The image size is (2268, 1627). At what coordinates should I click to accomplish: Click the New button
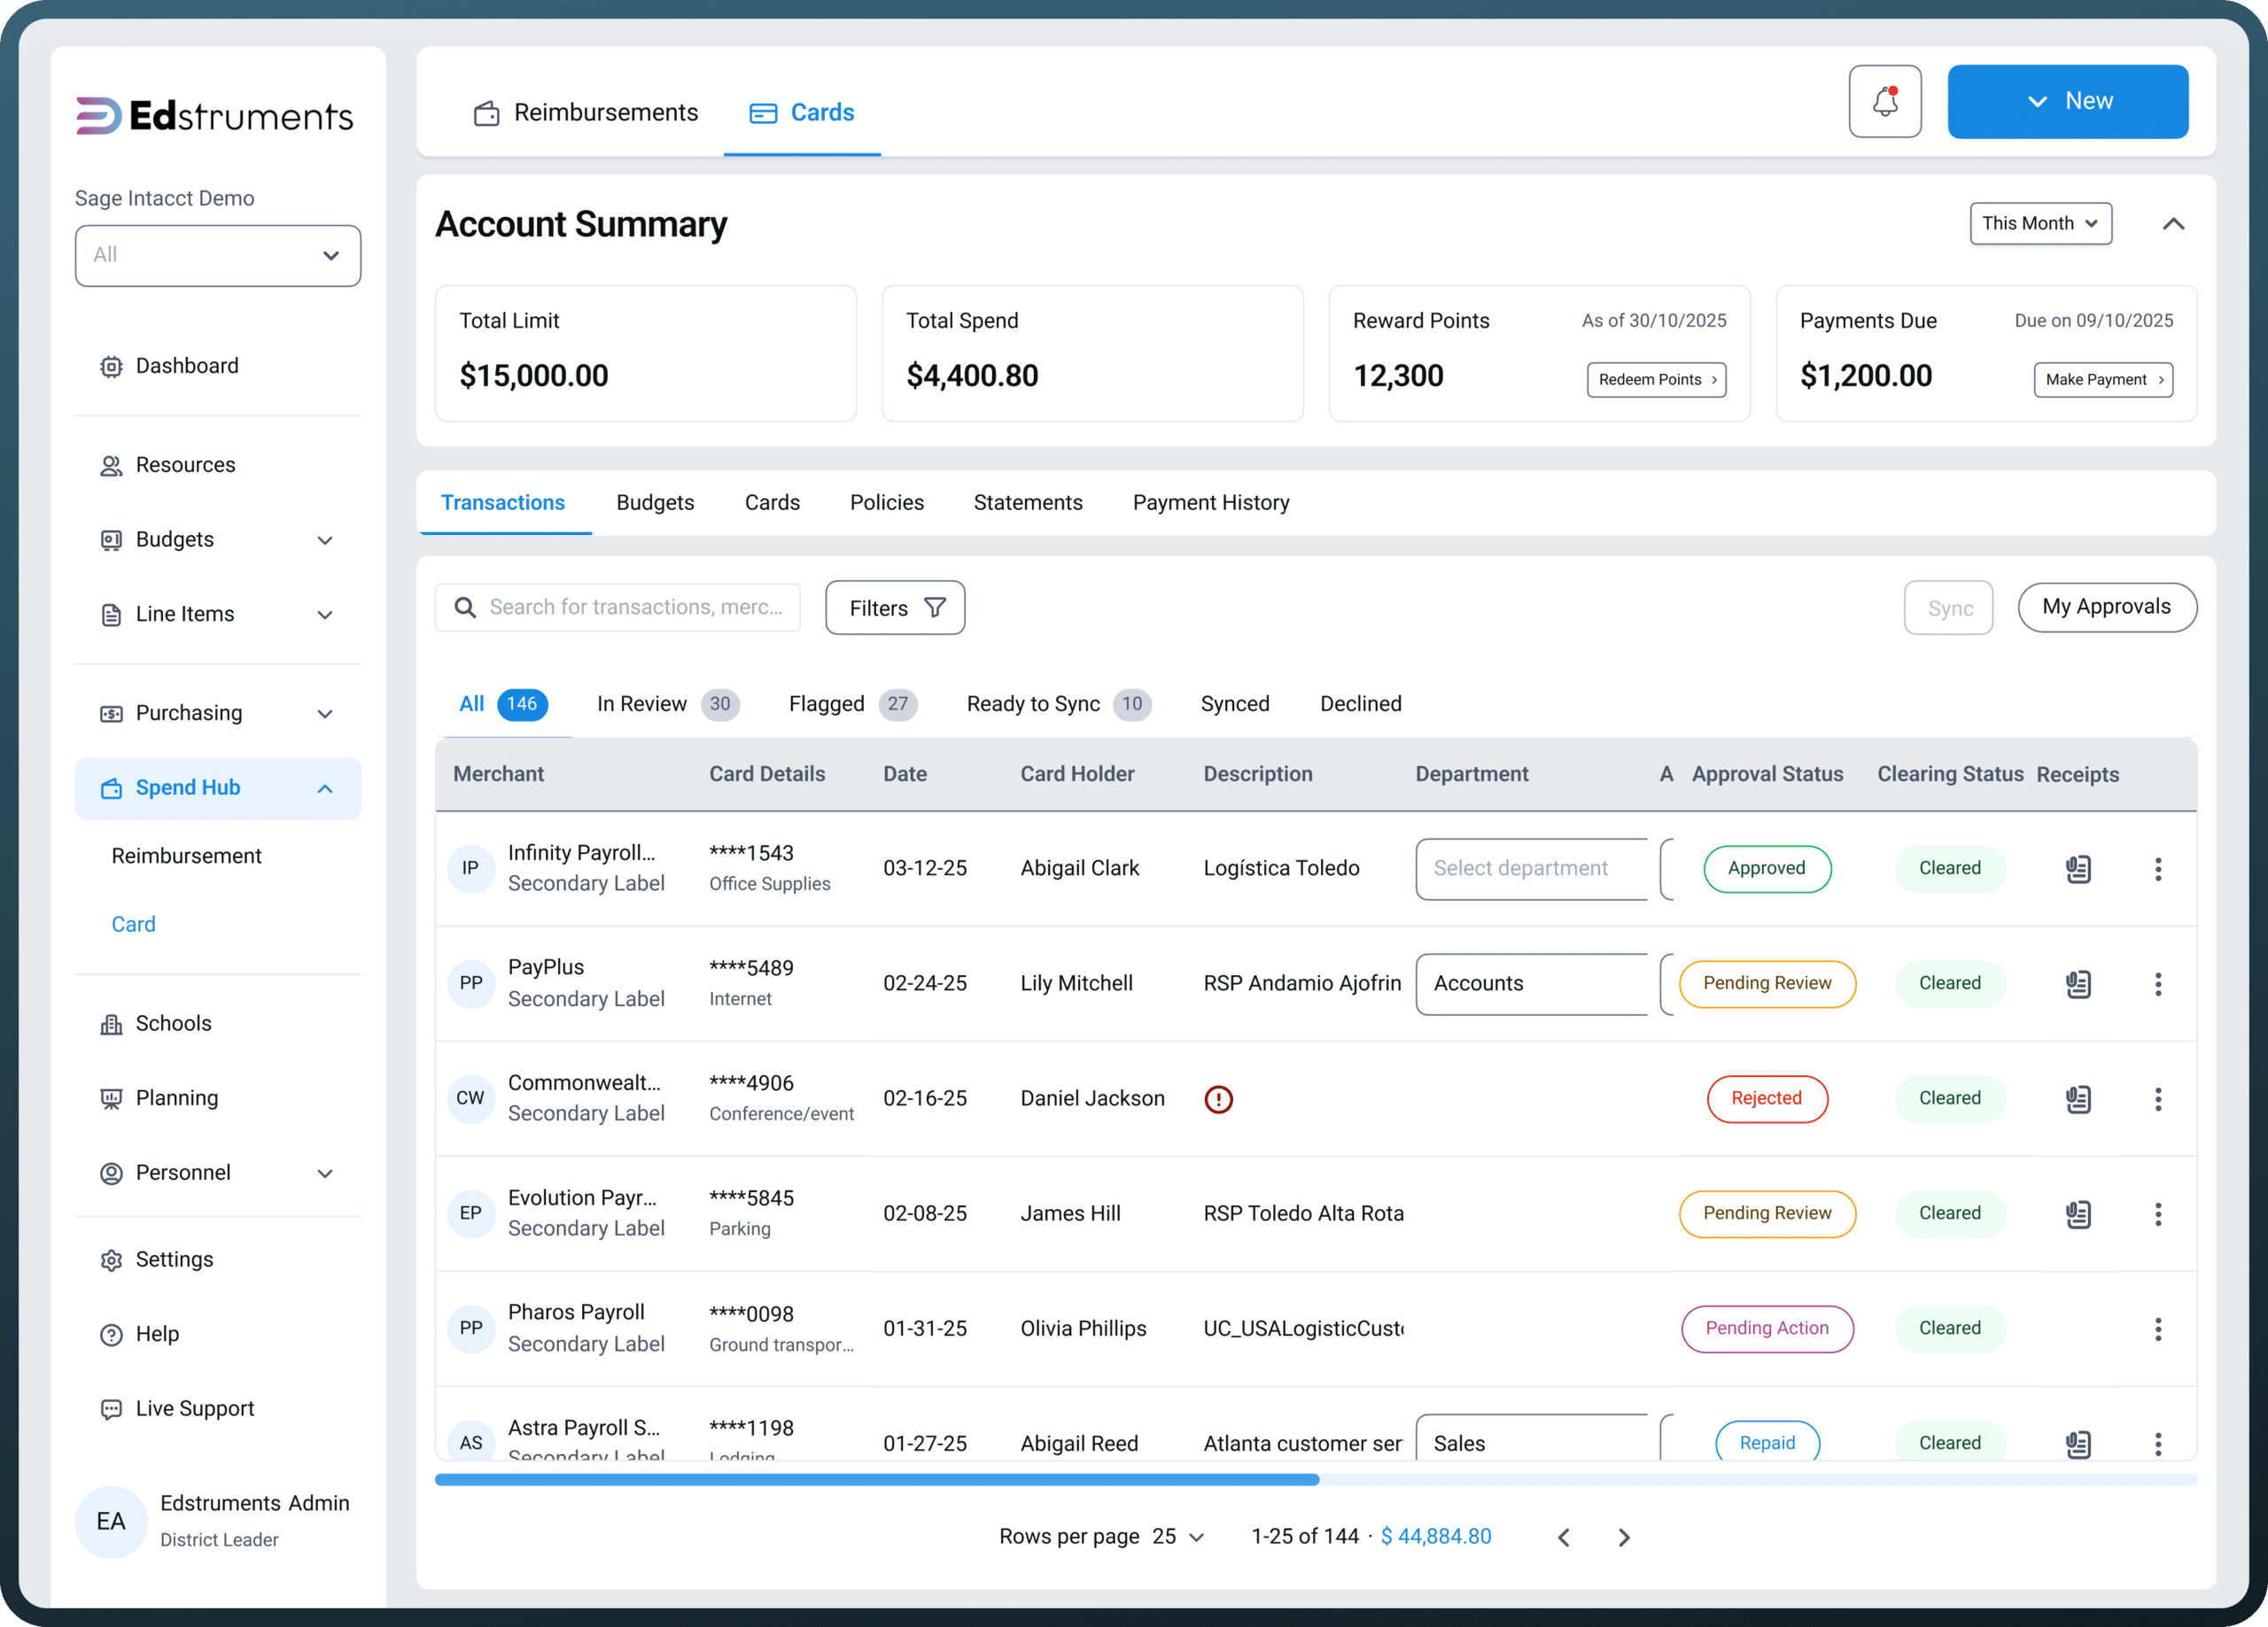pos(2067,101)
